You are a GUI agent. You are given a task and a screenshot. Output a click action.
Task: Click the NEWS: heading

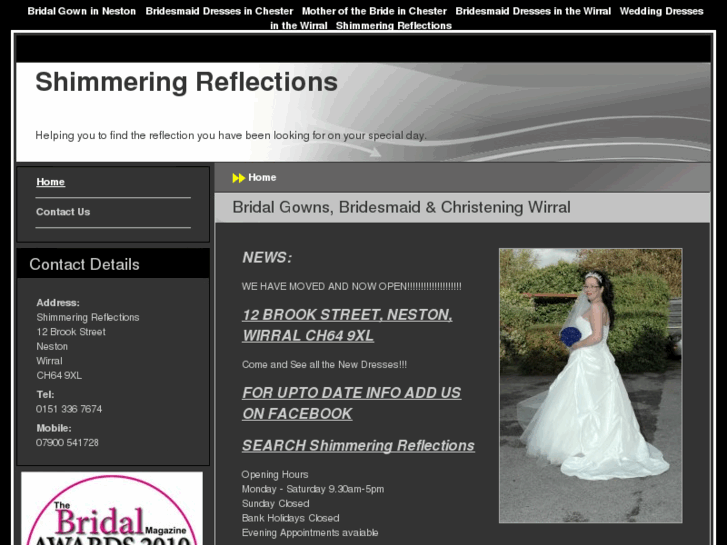tap(267, 257)
